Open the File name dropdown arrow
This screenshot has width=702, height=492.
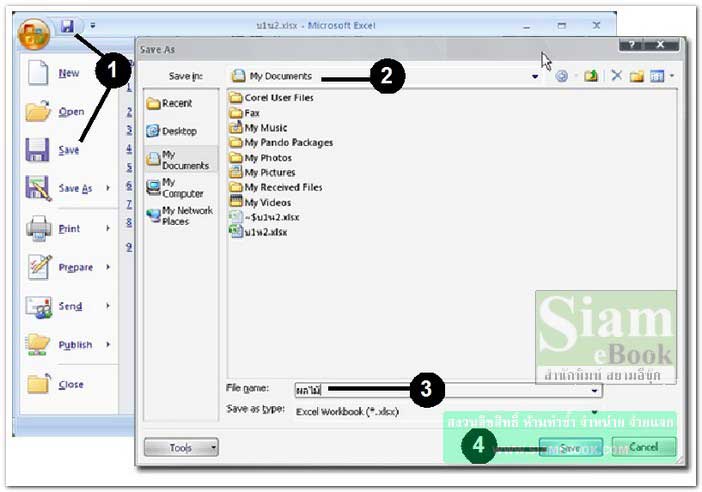595,391
